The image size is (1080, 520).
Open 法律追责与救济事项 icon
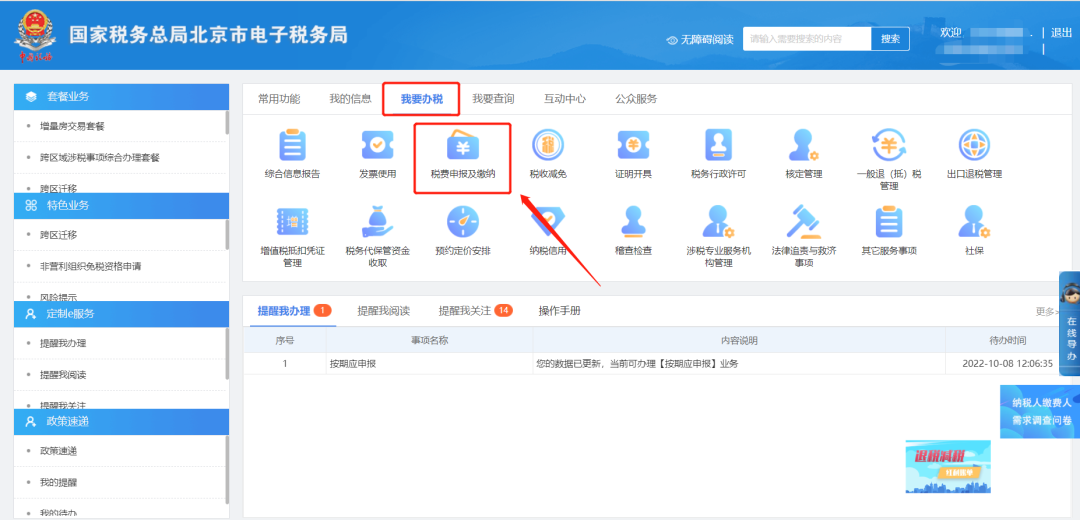point(804,222)
